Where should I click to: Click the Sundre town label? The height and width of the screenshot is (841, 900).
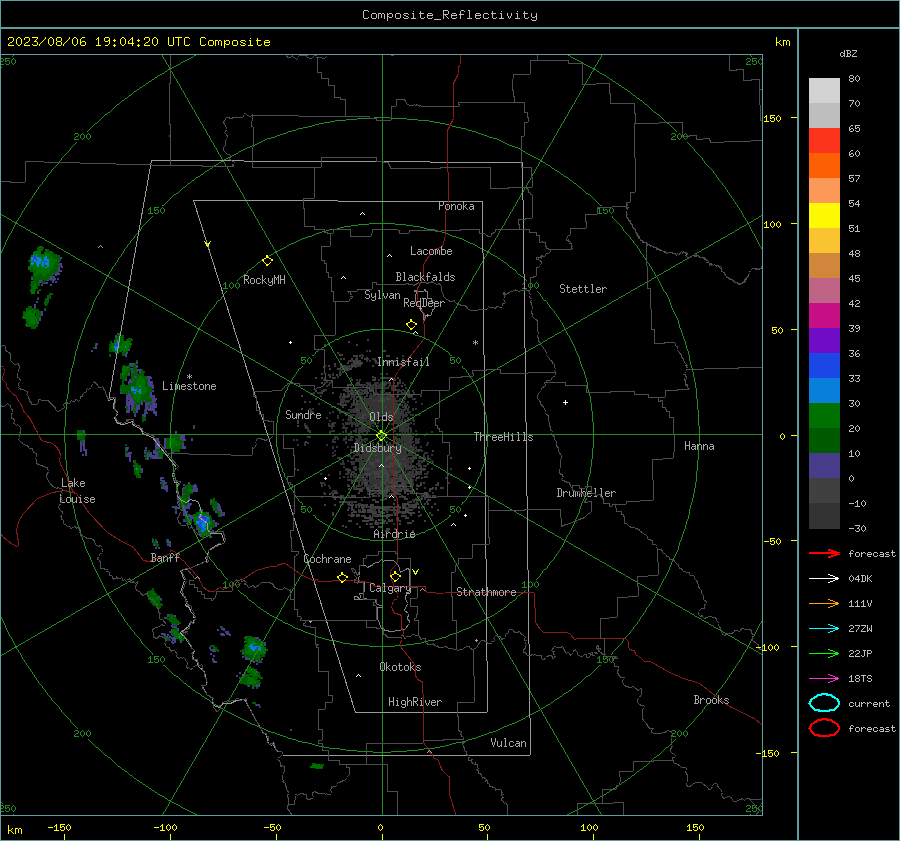pos(303,415)
